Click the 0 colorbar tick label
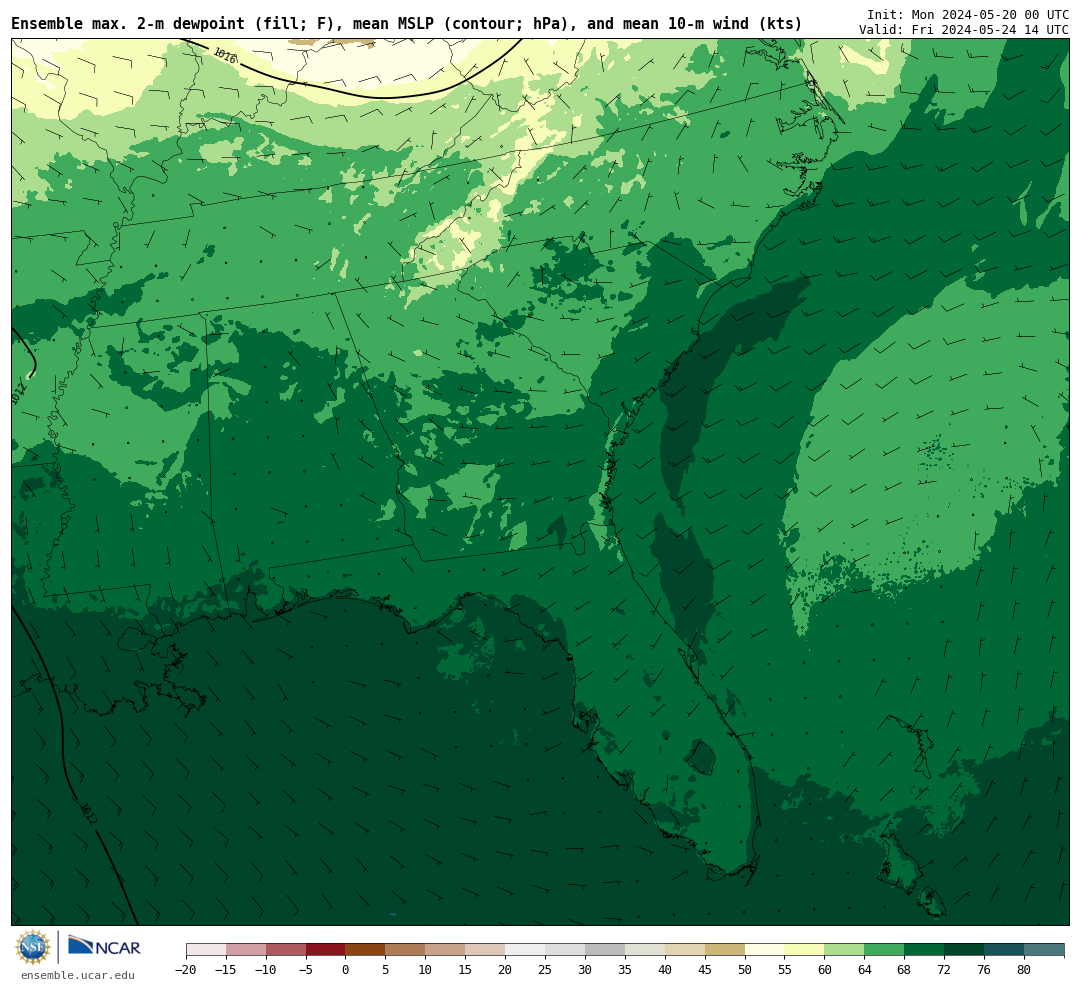 346,970
